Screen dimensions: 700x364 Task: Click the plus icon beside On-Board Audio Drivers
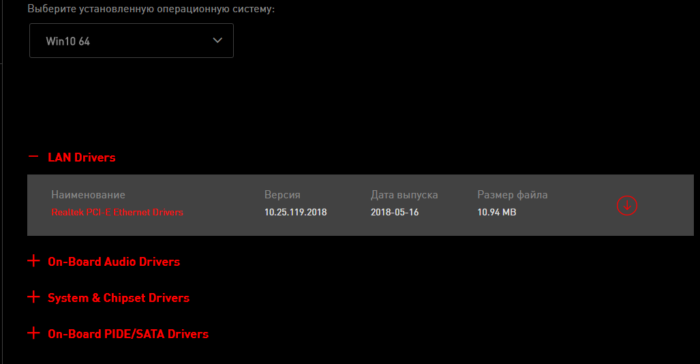point(33,261)
